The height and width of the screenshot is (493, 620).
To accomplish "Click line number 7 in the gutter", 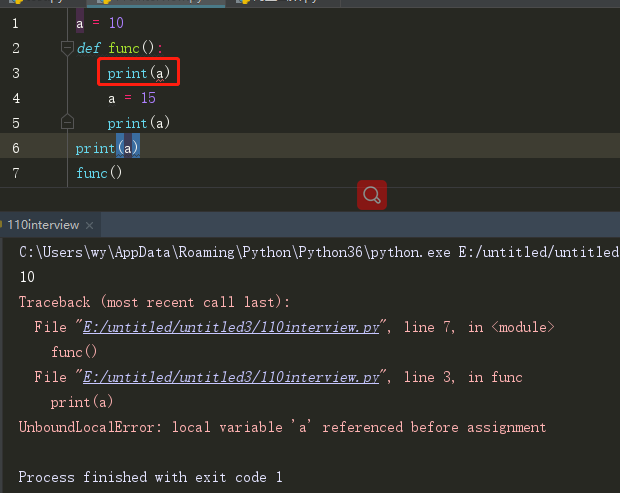I will (15, 172).
